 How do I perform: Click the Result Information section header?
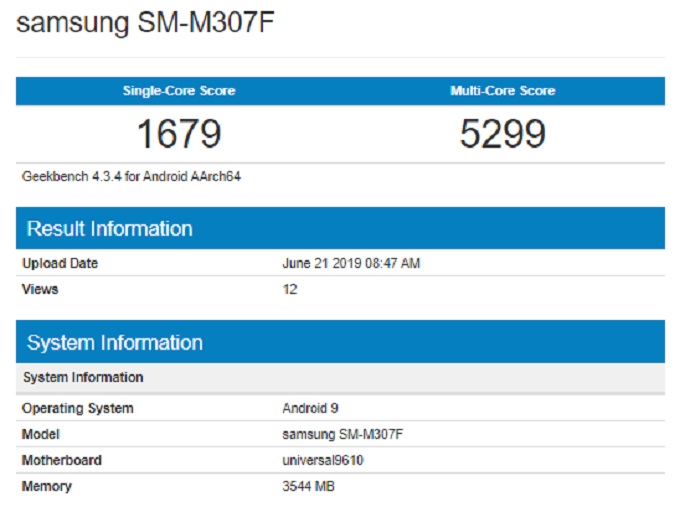click(x=110, y=229)
